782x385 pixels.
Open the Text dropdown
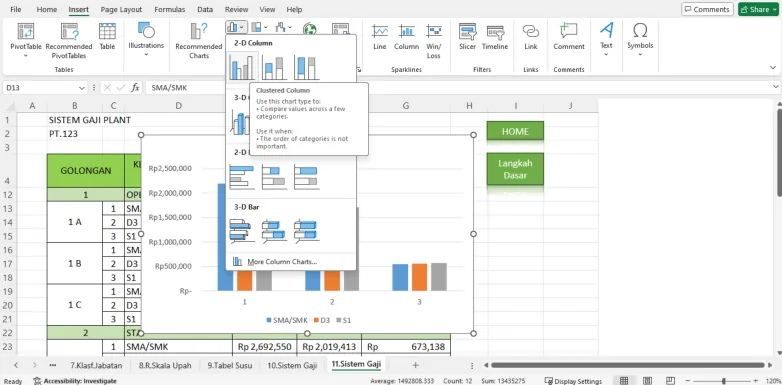[606, 40]
